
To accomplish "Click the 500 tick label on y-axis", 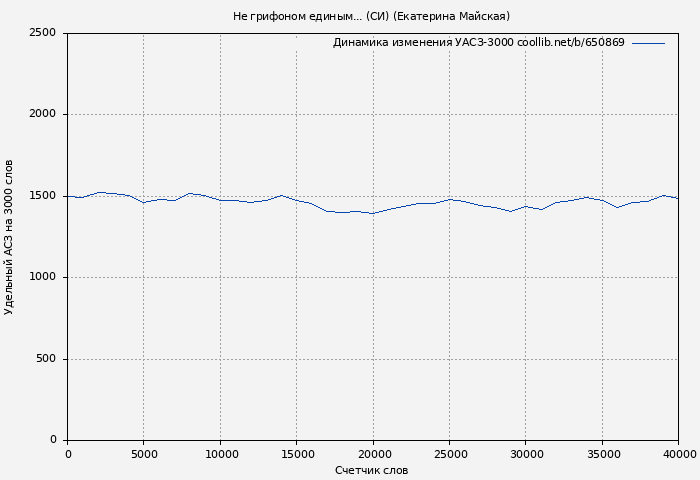I will tap(46, 359).
